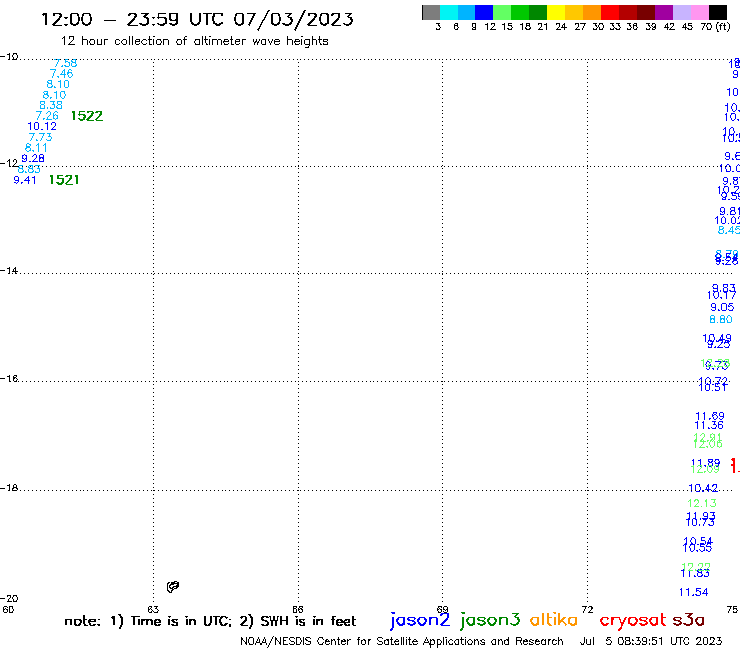
Task: Select the yellow legend swatch before 24
Action: [x=556, y=12]
